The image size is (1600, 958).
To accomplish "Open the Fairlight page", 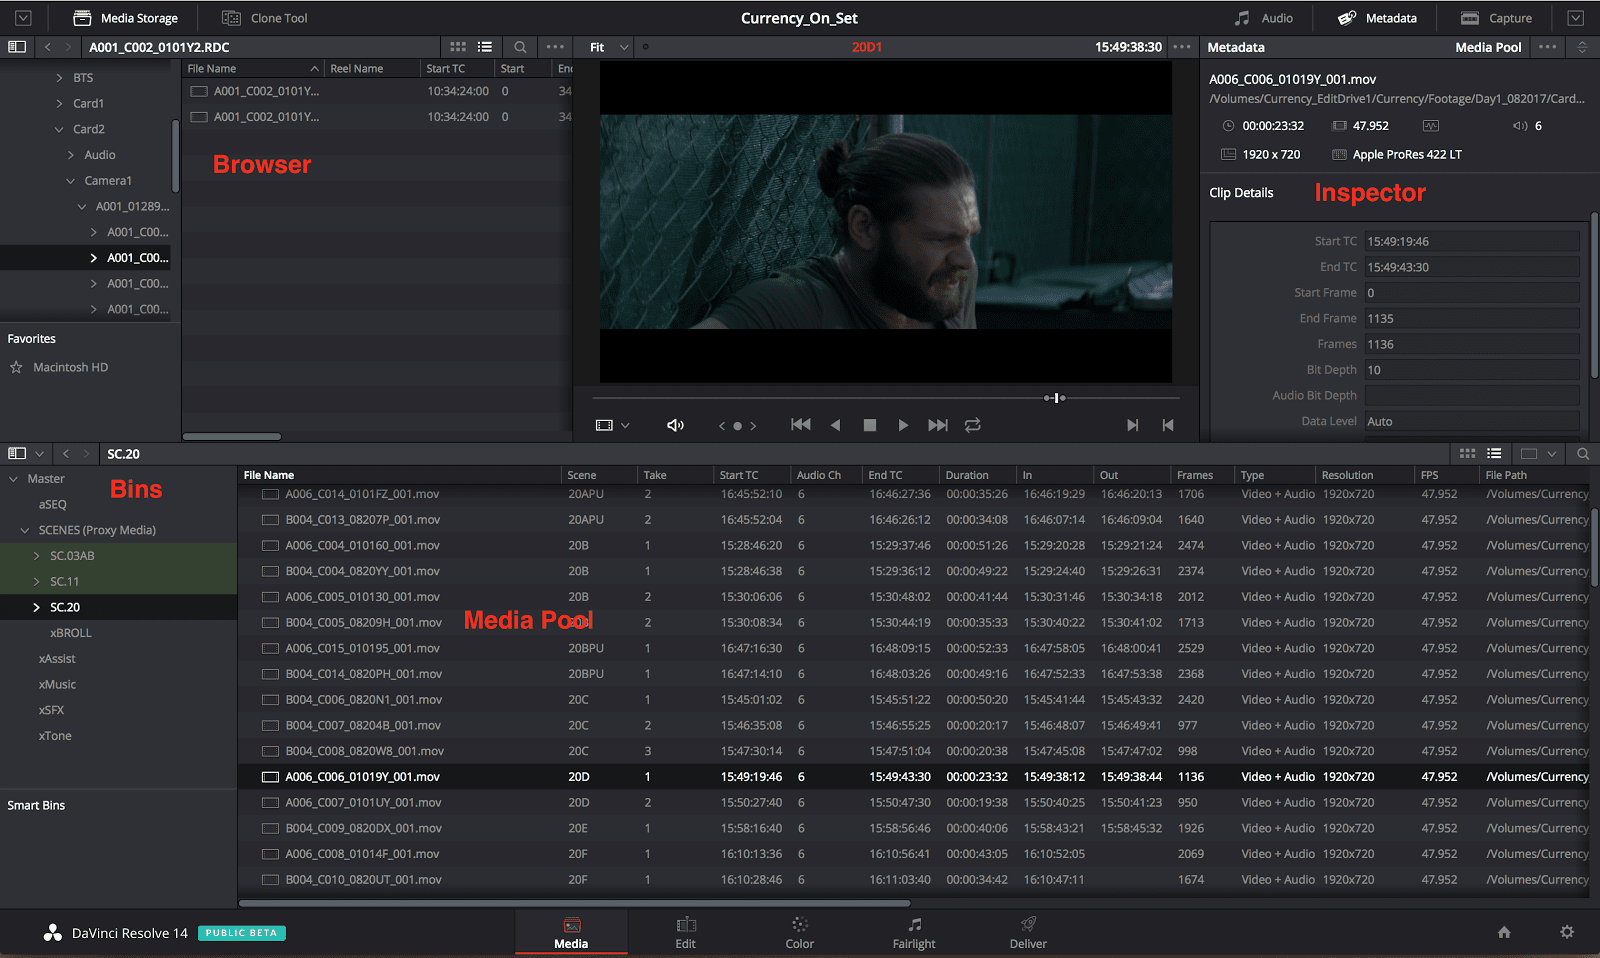I will [913, 932].
